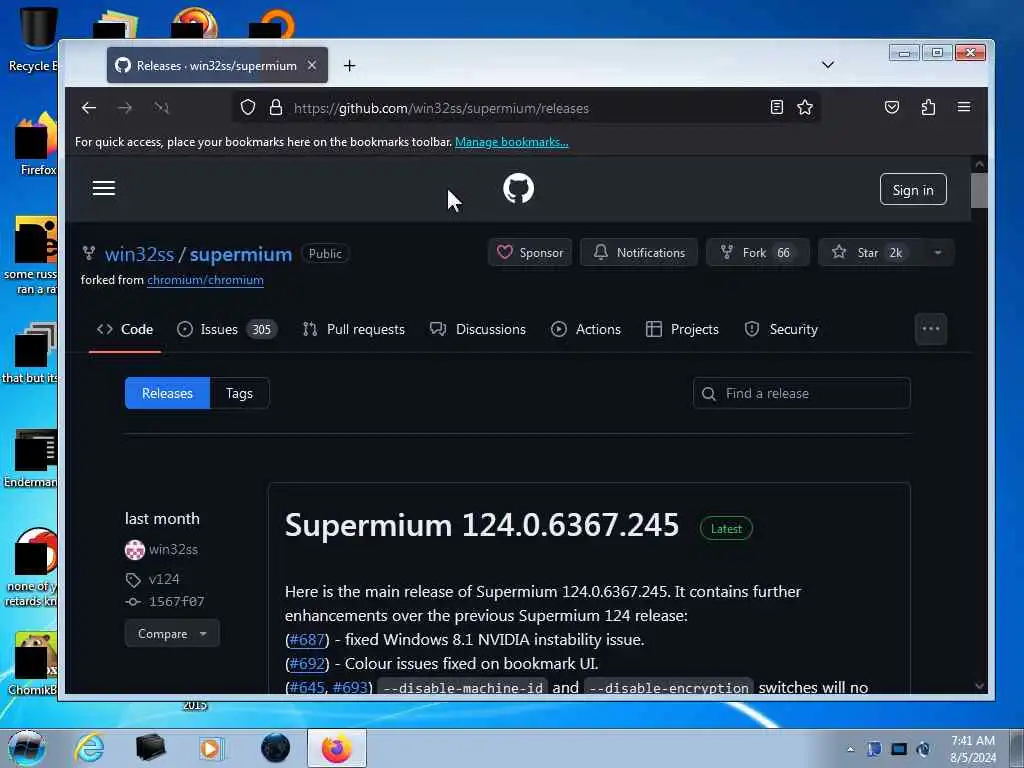Open the Projects tab
This screenshot has height=768, width=1024.
coord(682,329)
